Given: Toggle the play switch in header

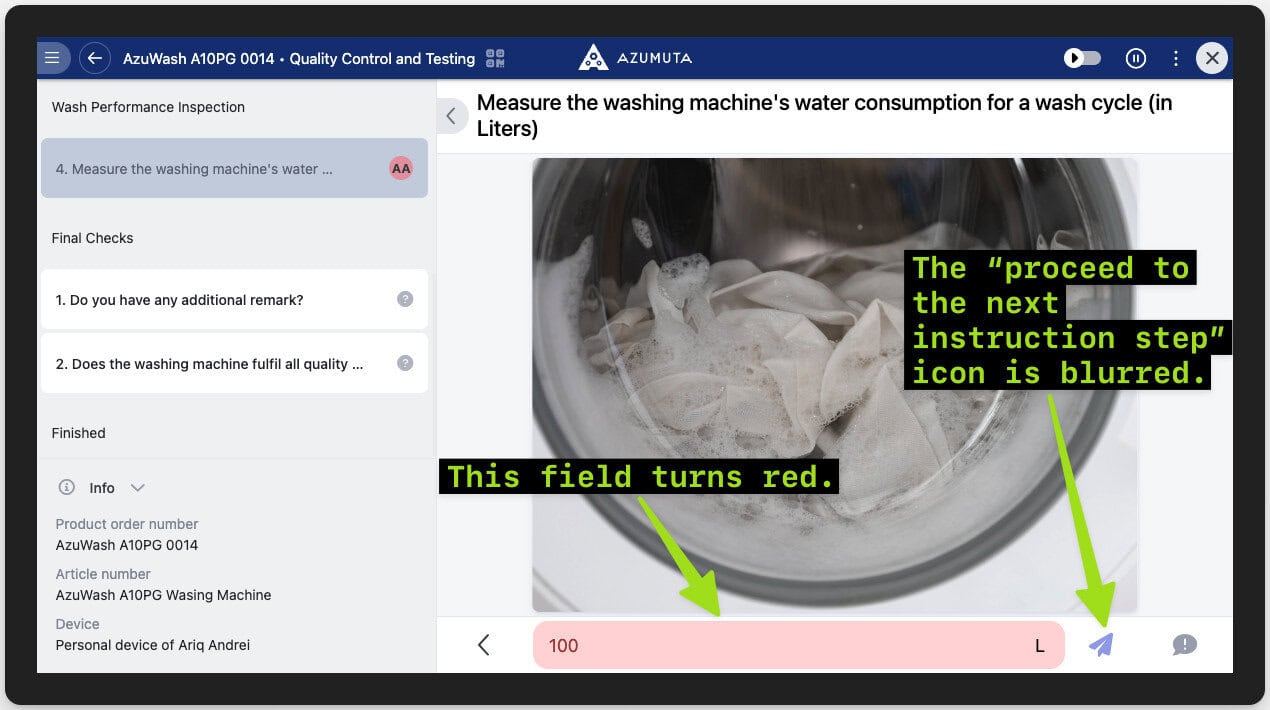Looking at the screenshot, I should [1082, 58].
